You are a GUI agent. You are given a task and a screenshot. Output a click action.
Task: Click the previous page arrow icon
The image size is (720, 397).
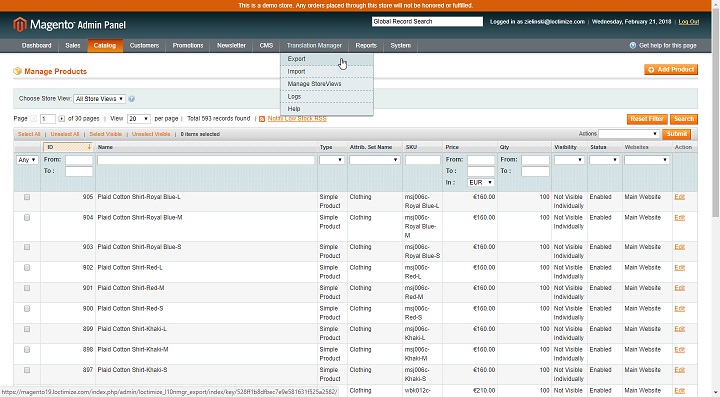point(34,119)
